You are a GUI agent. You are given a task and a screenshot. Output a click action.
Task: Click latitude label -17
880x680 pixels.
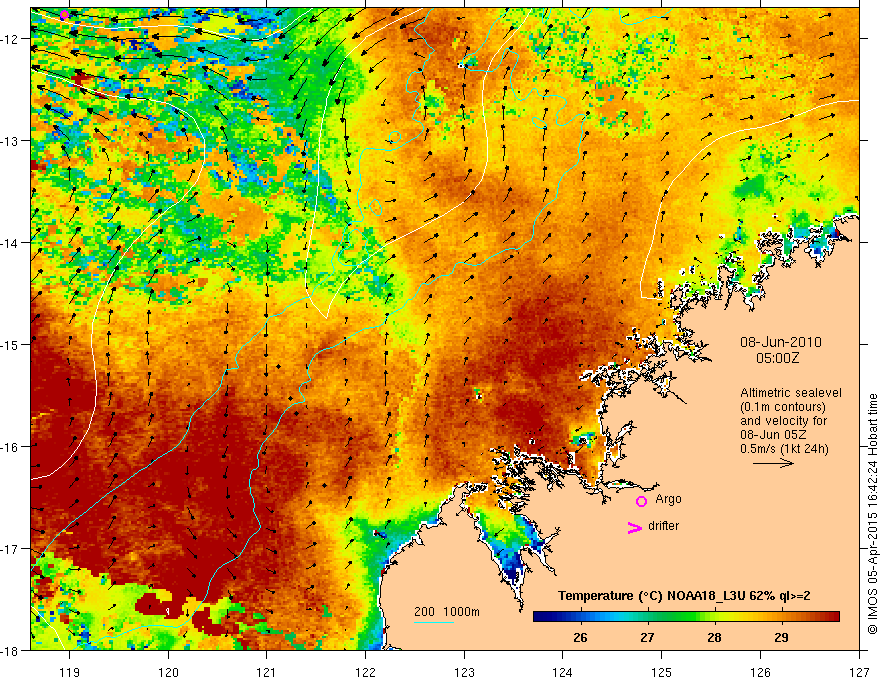tap(11, 548)
